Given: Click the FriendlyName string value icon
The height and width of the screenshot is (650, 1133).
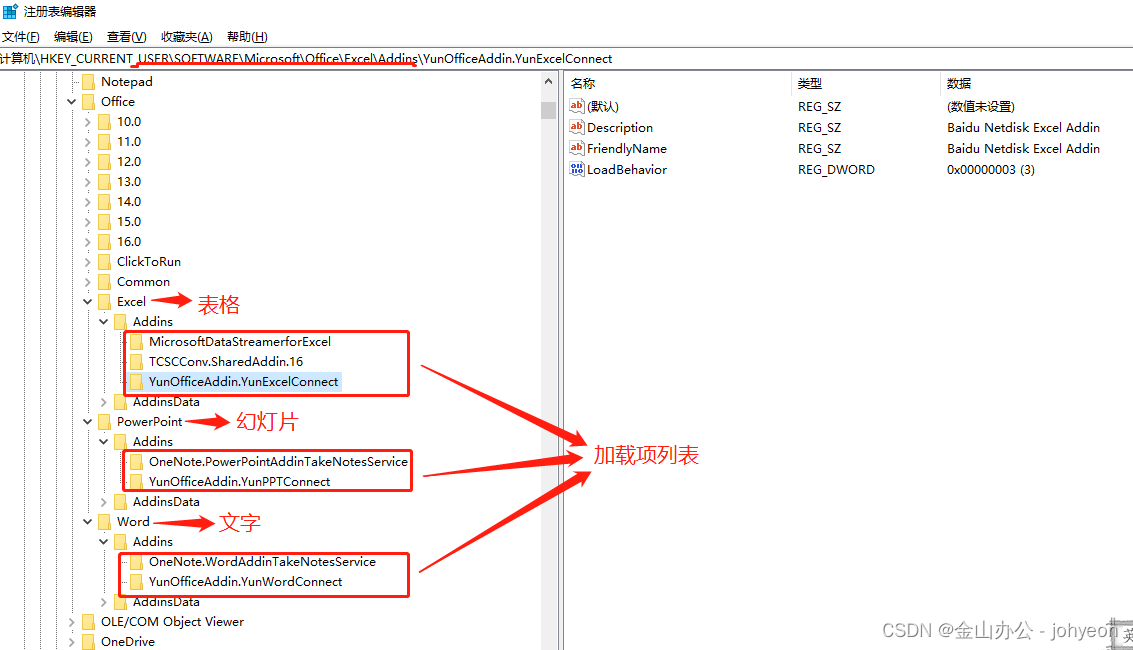Looking at the screenshot, I should click(x=577, y=148).
